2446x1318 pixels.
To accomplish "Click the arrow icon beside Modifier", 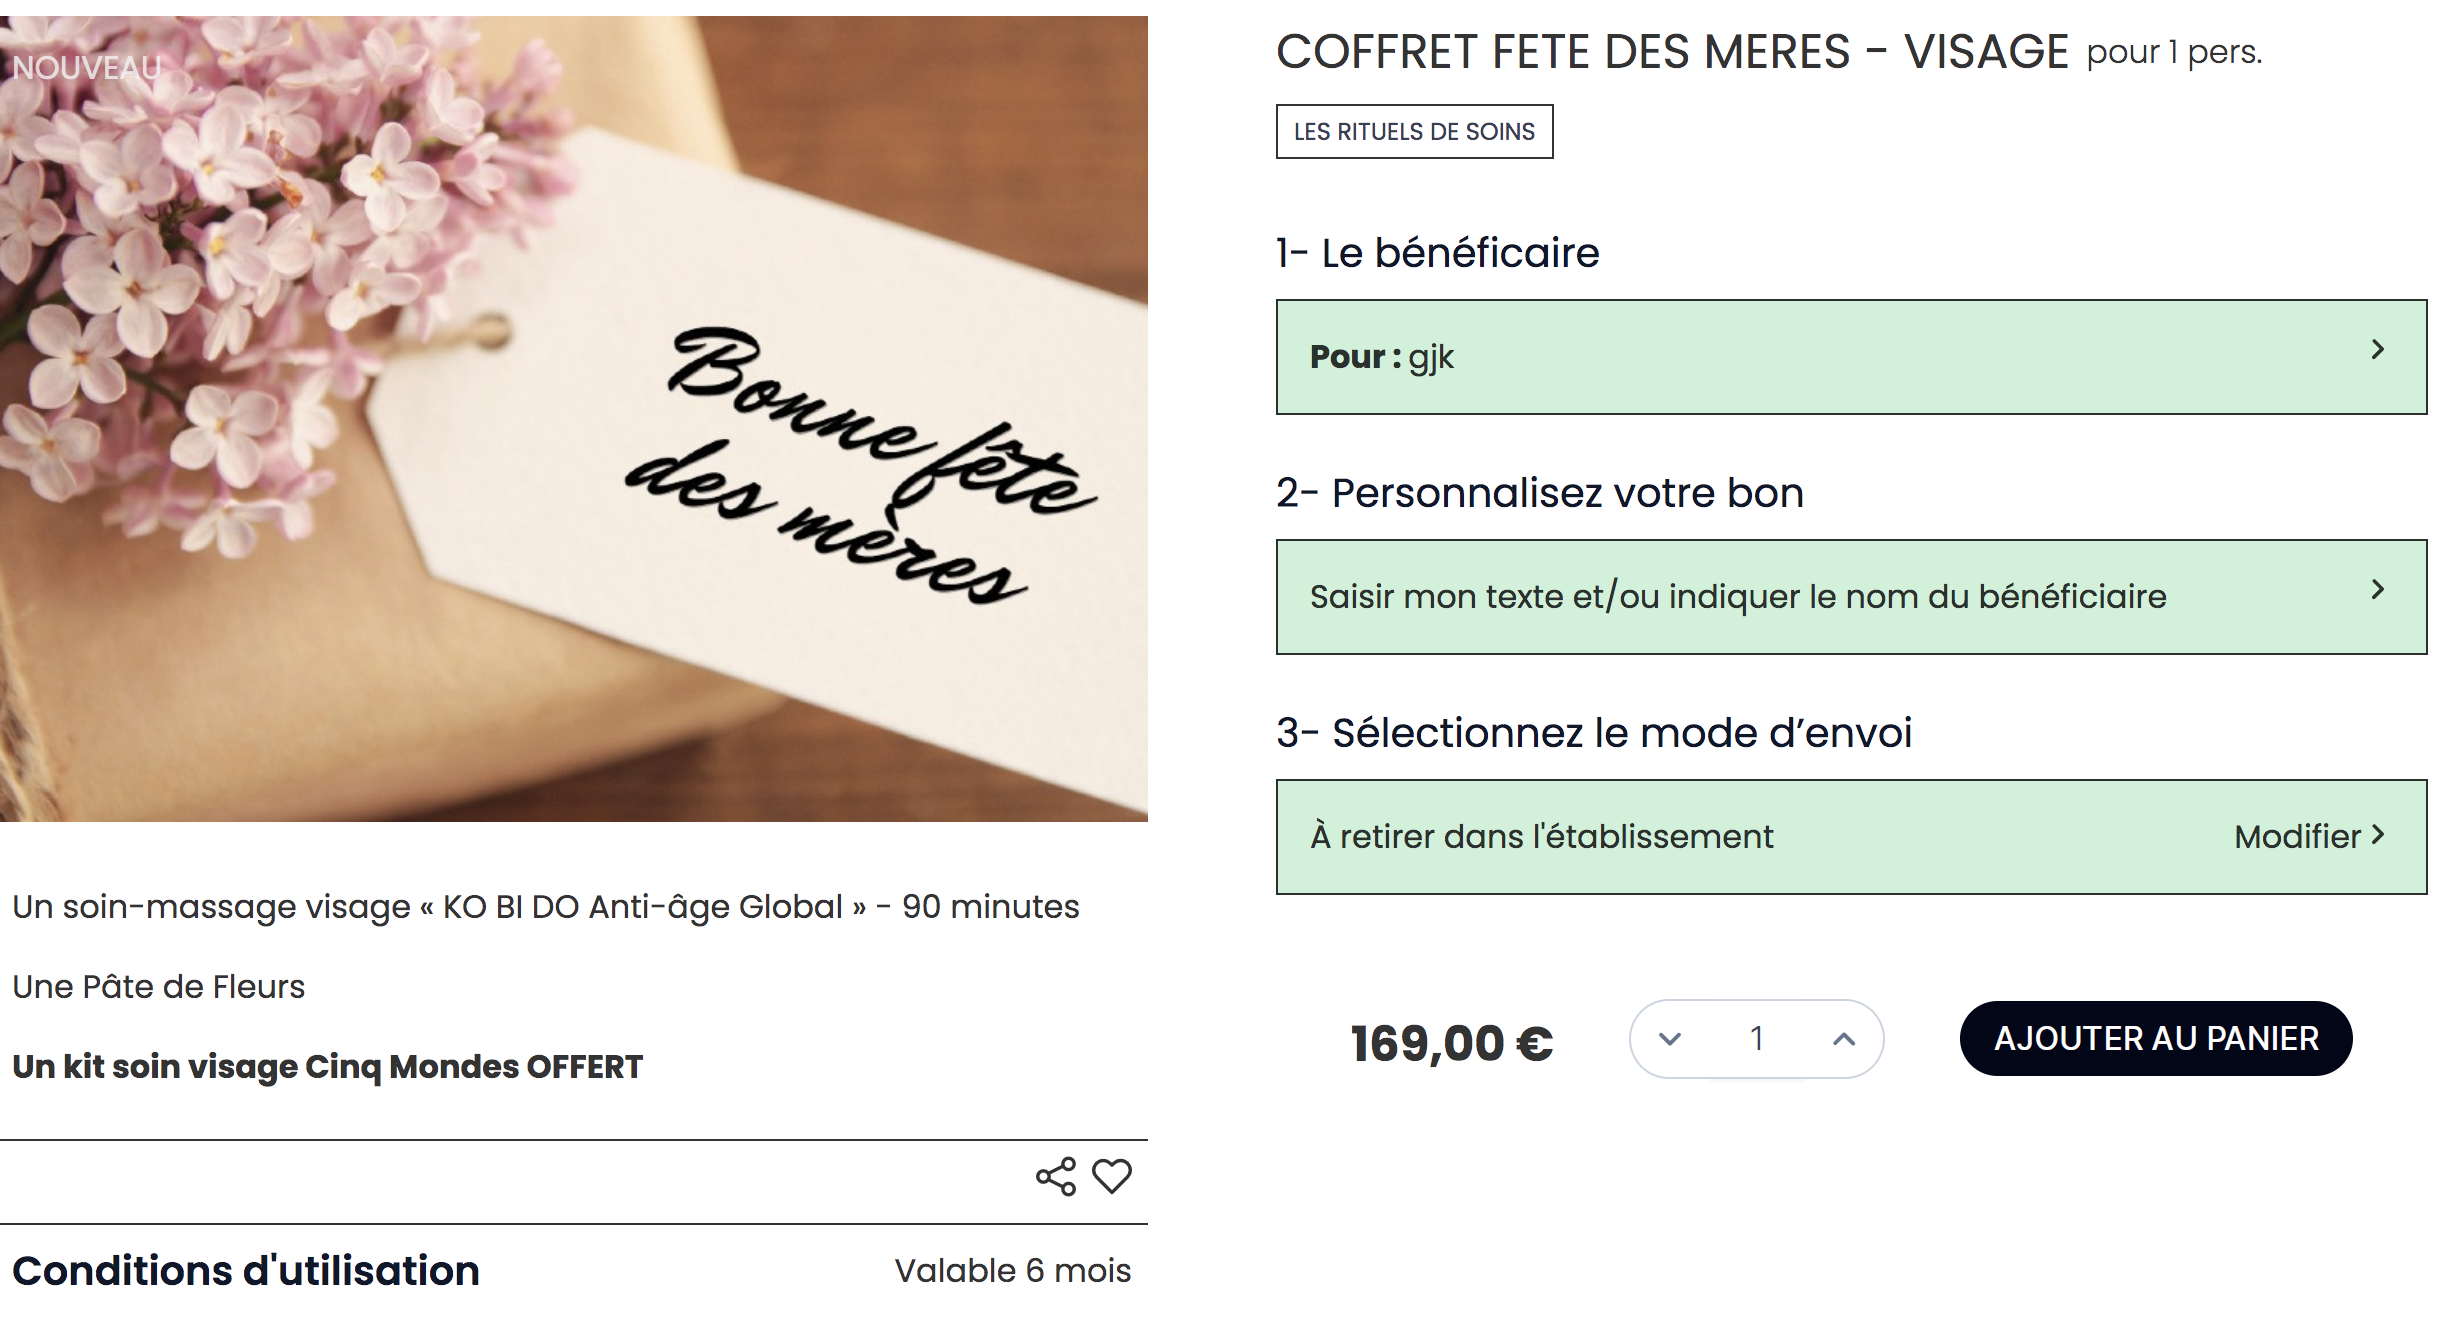I will click(x=2379, y=834).
